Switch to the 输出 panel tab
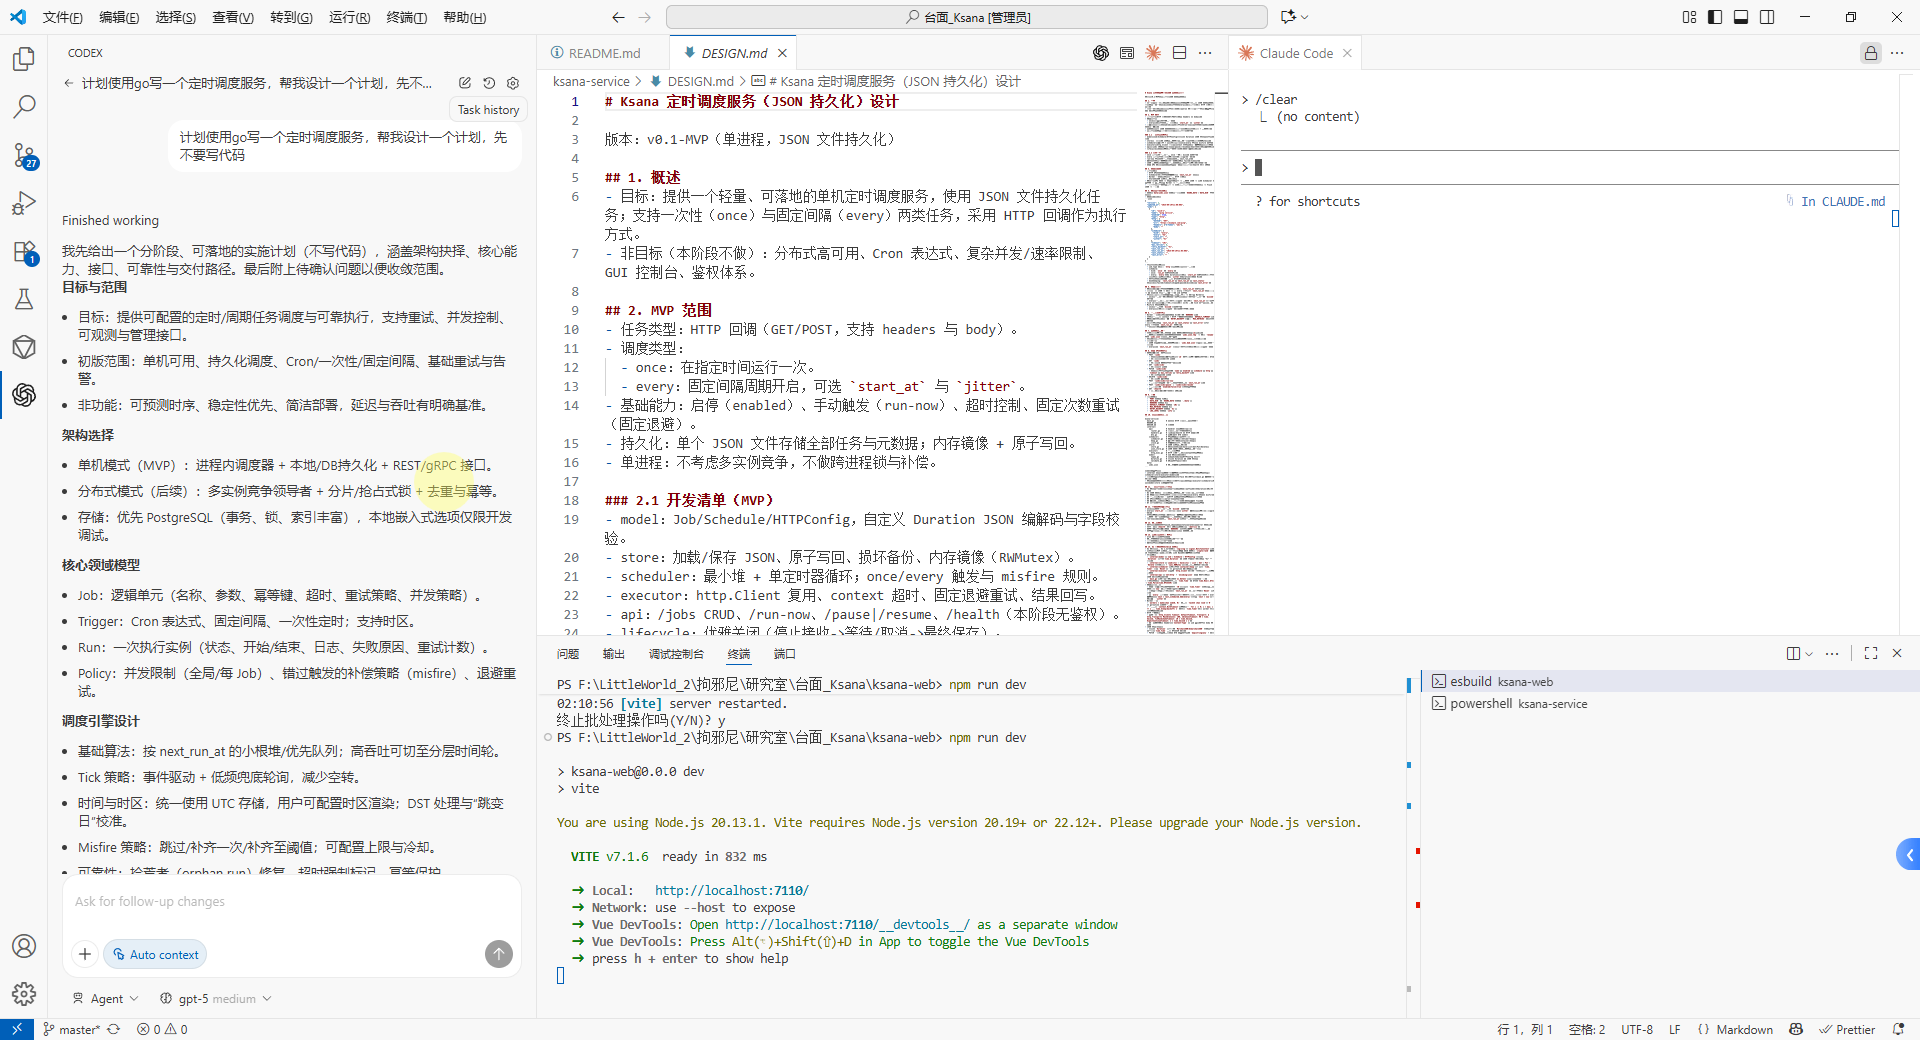This screenshot has width=1920, height=1040. (x=613, y=654)
